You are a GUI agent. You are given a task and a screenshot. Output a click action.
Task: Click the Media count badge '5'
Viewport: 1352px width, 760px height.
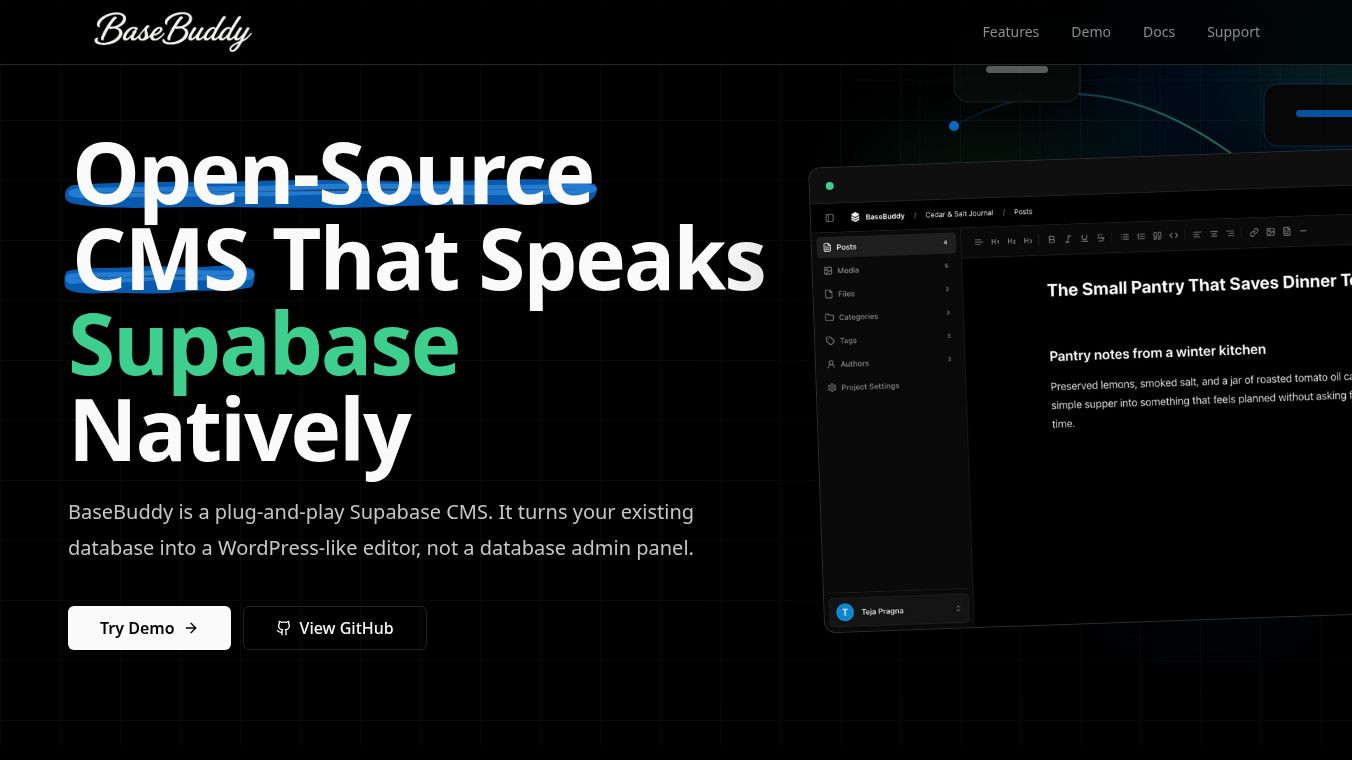coord(946,266)
